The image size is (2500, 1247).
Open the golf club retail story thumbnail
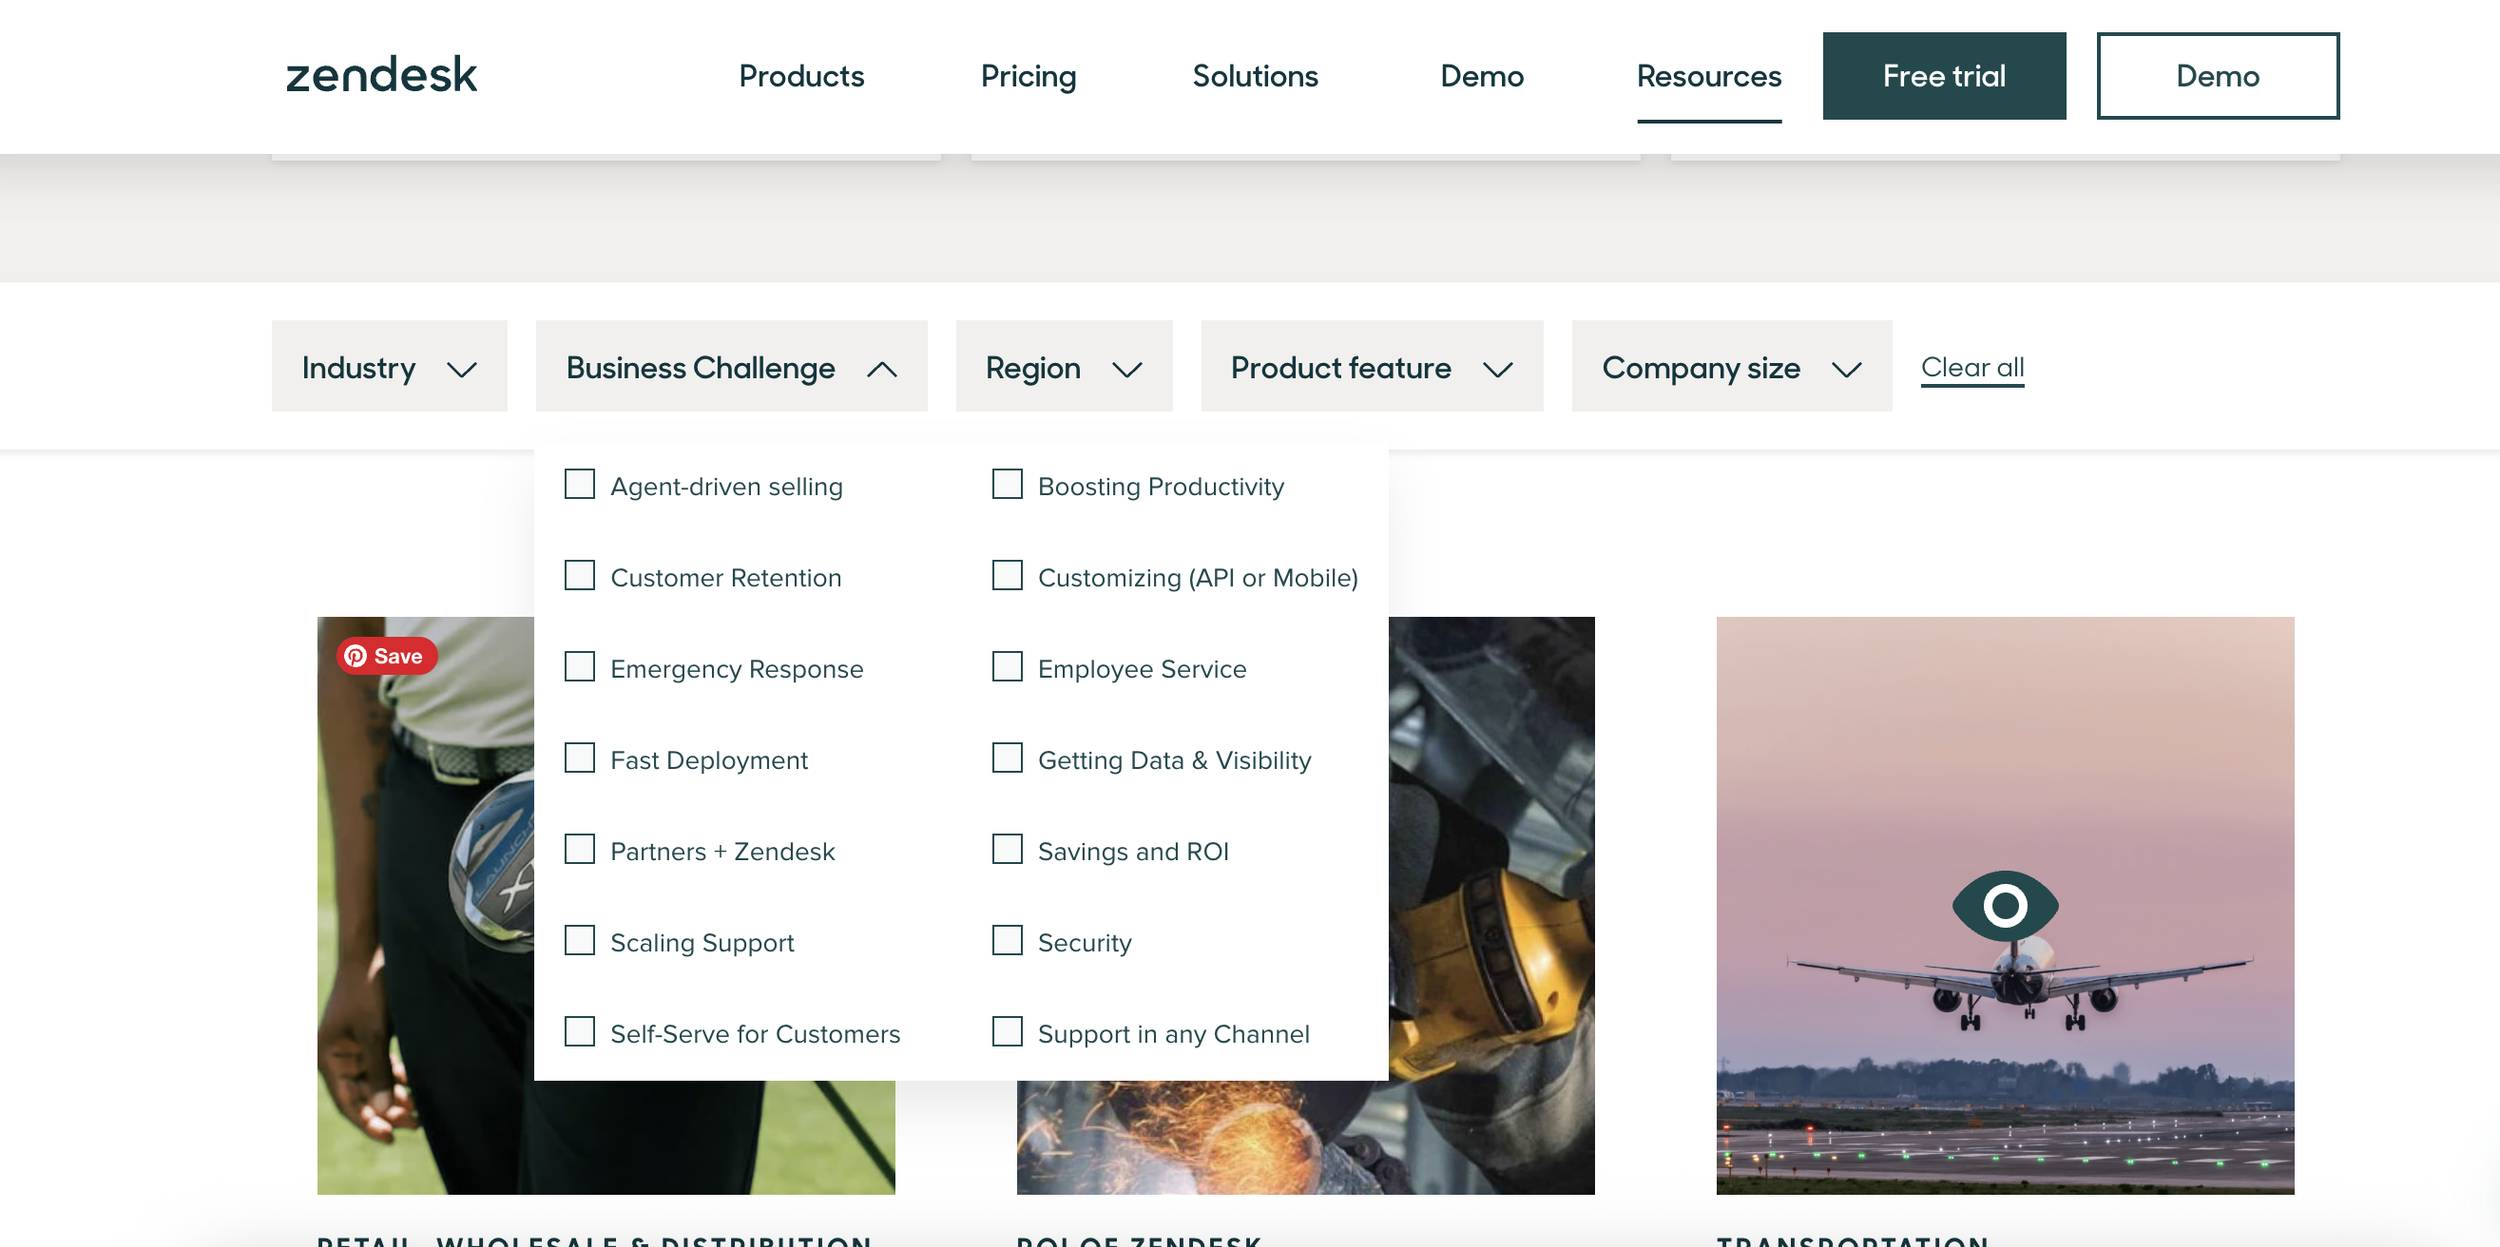(425, 905)
